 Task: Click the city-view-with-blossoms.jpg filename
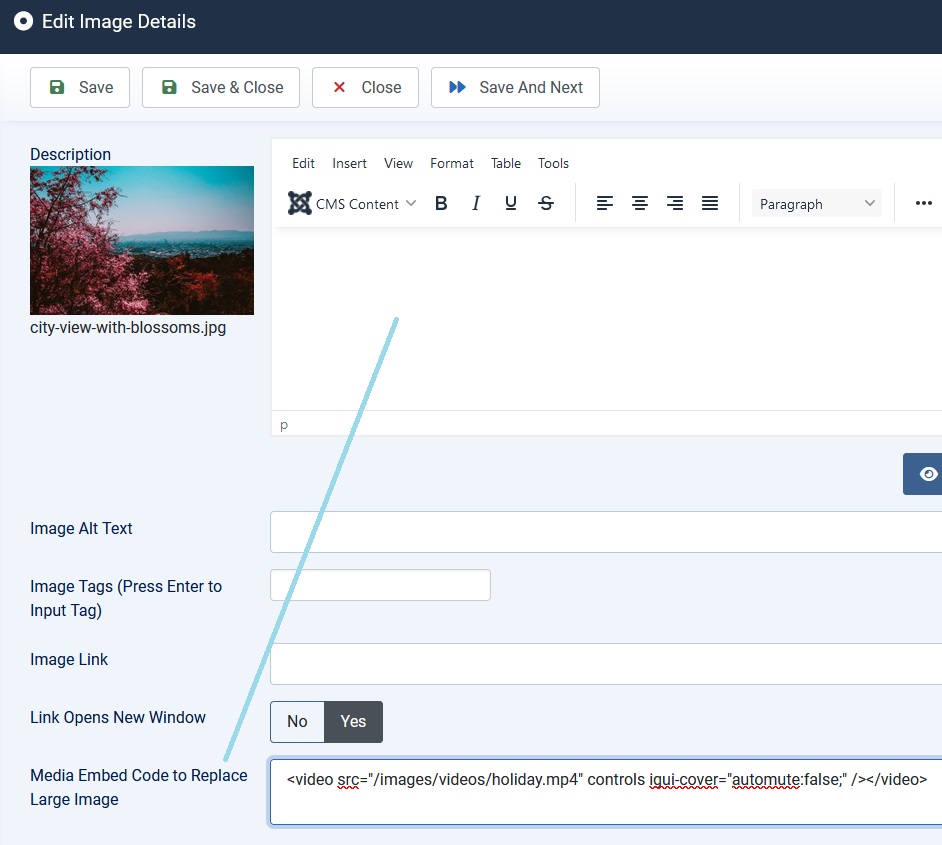point(128,328)
